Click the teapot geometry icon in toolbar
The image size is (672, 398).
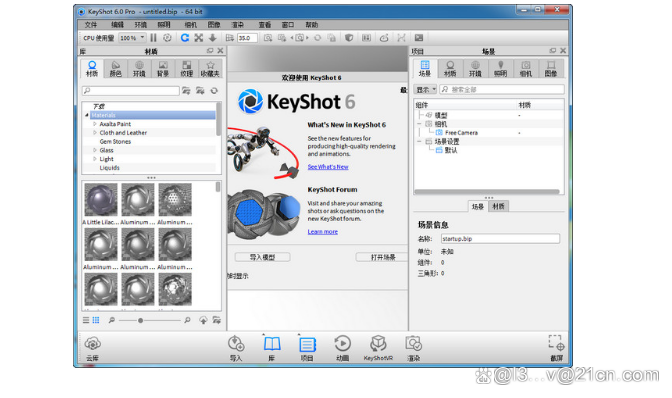click(x=384, y=38)
